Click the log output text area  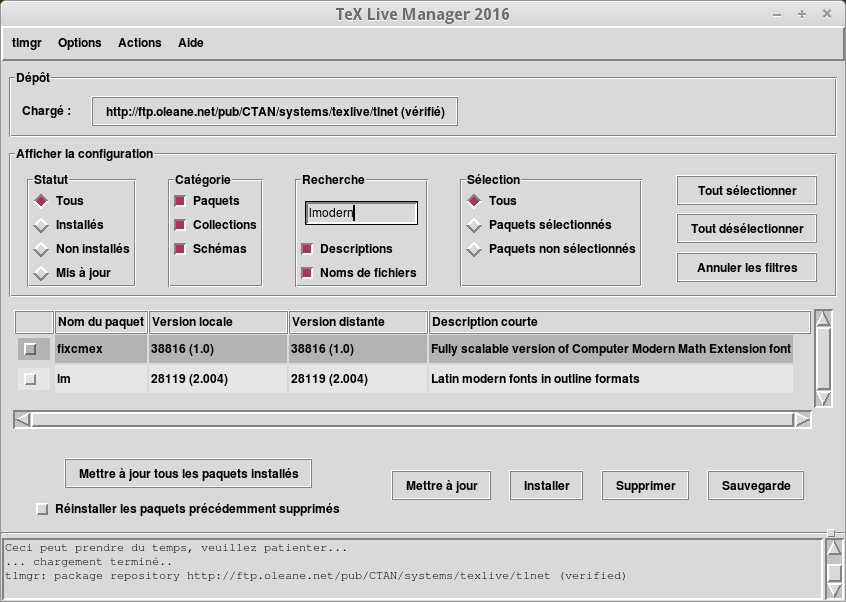pyautogui.click(x=413, y=569)
